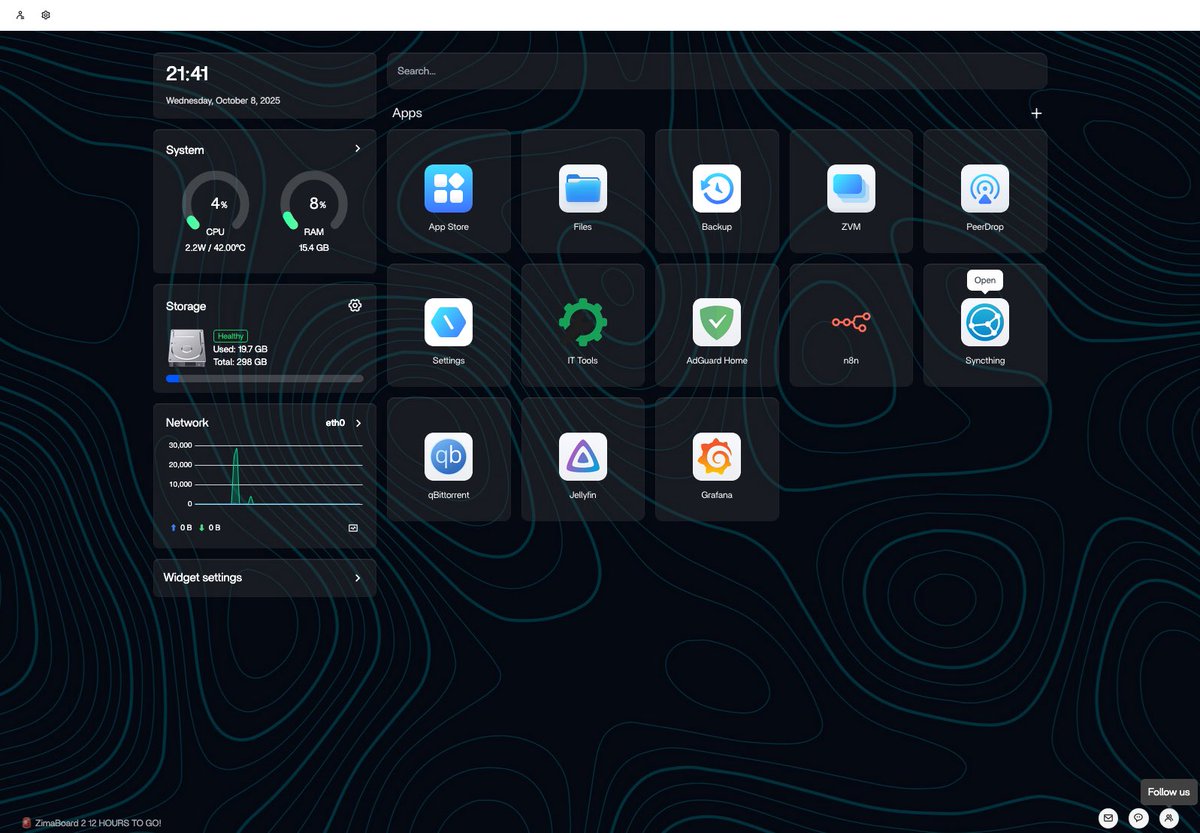The height and width of the screenshot is (833, 1200).
Task: Click the network chart view icon
Action: [353, 527]
